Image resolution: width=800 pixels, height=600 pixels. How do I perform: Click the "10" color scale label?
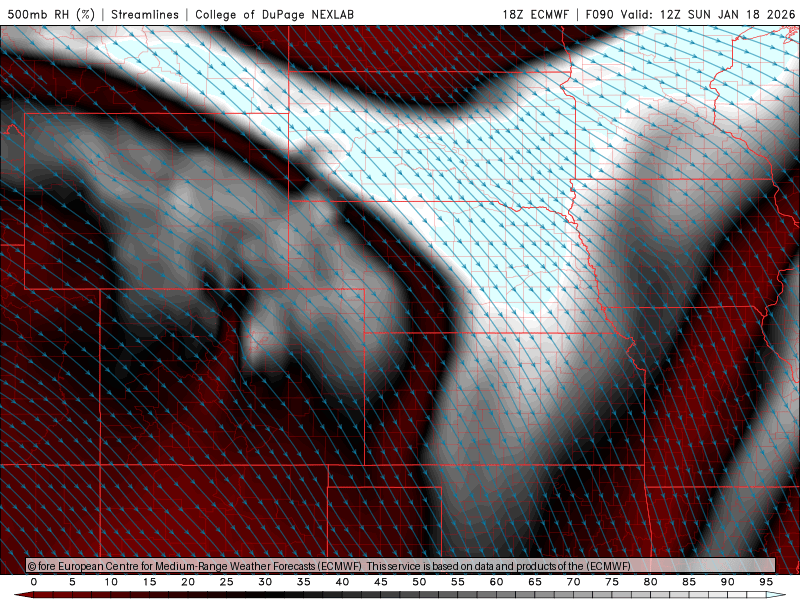click(111, 582)
